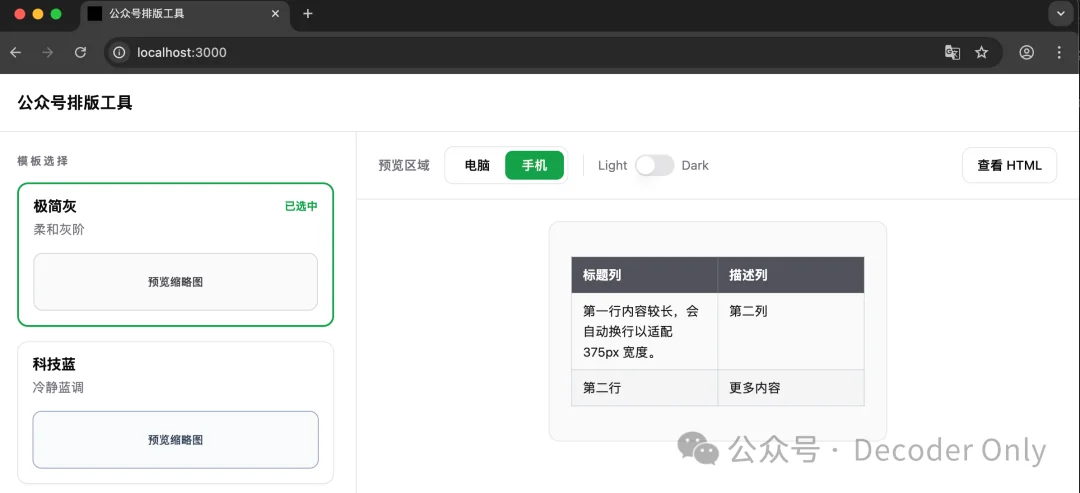Image resolution: width=1080 pixels, height=493 pixels.
Task: Switch preview to 电脑 mode
Action: [477, 165]
